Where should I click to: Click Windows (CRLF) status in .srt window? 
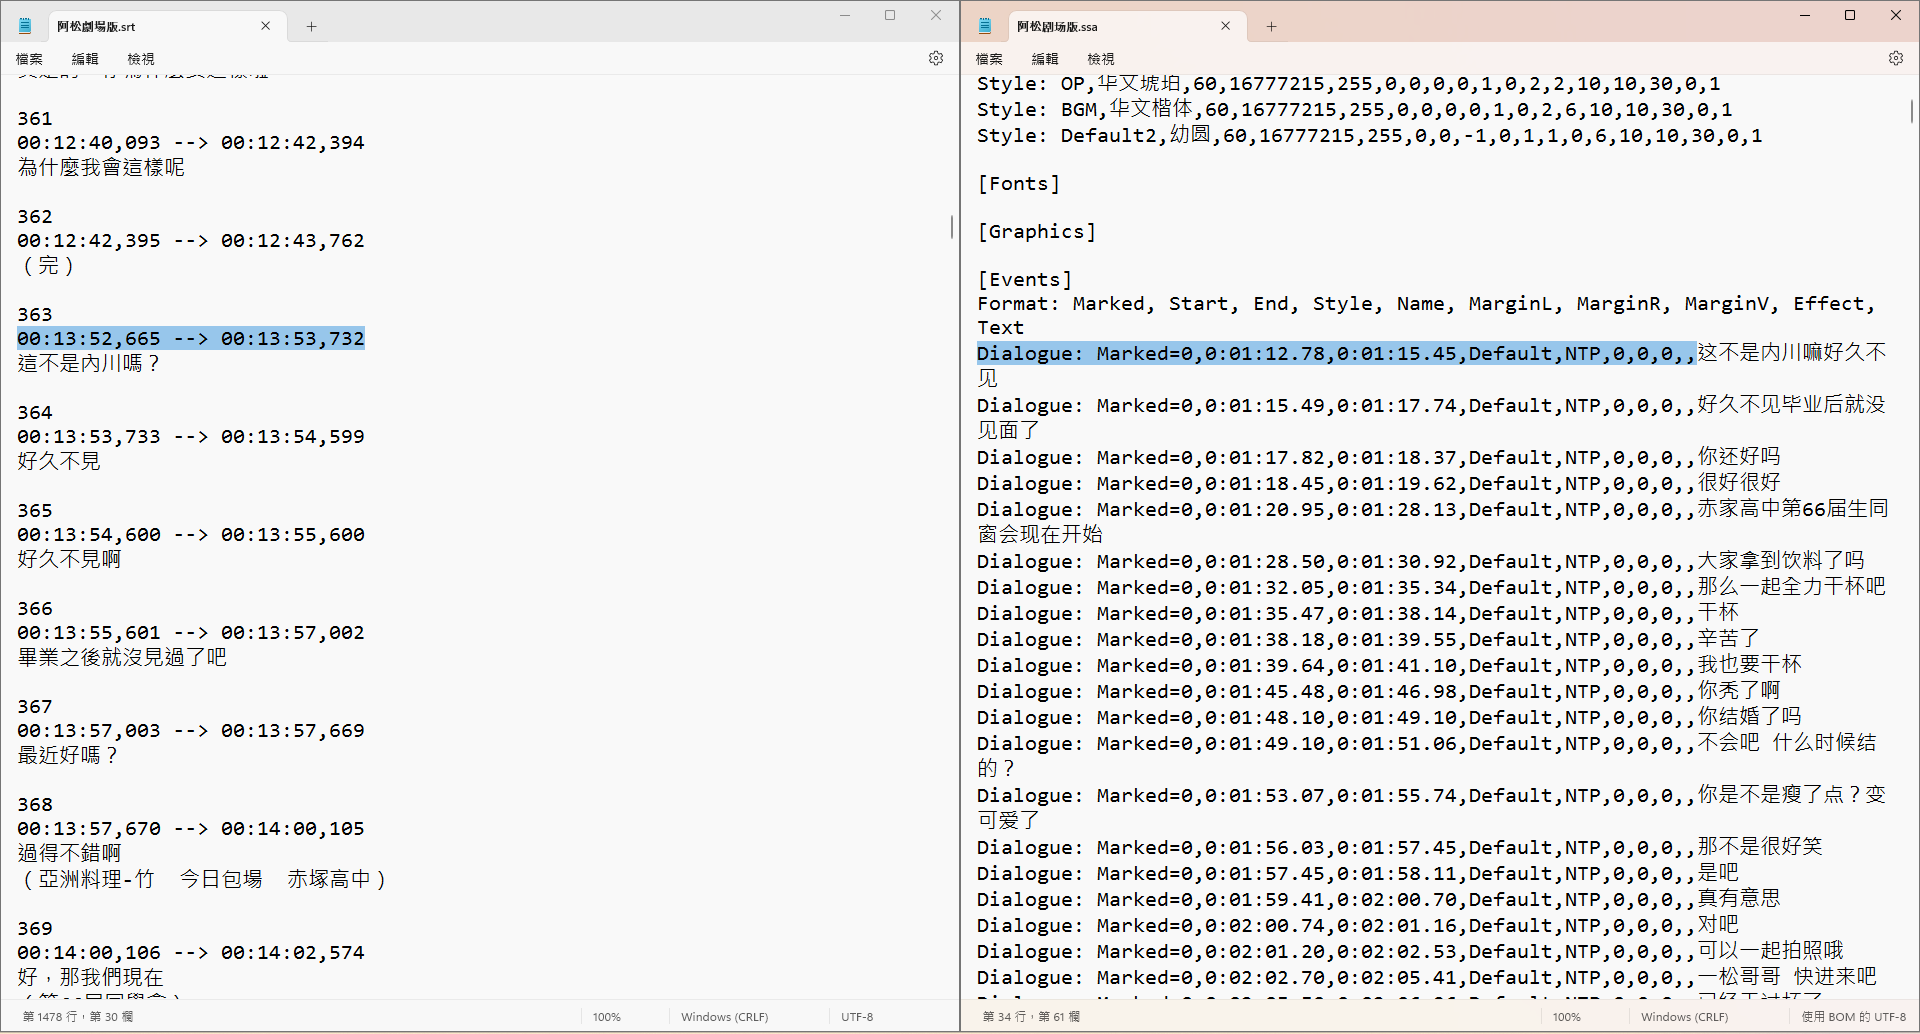724,1016
